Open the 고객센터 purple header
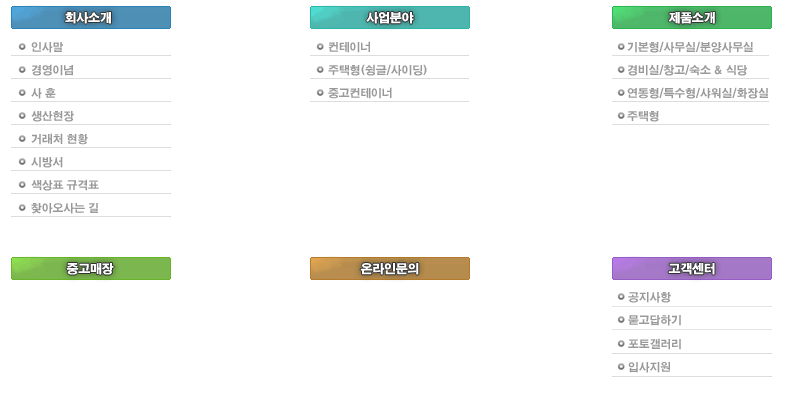 (x=691, y=268)
